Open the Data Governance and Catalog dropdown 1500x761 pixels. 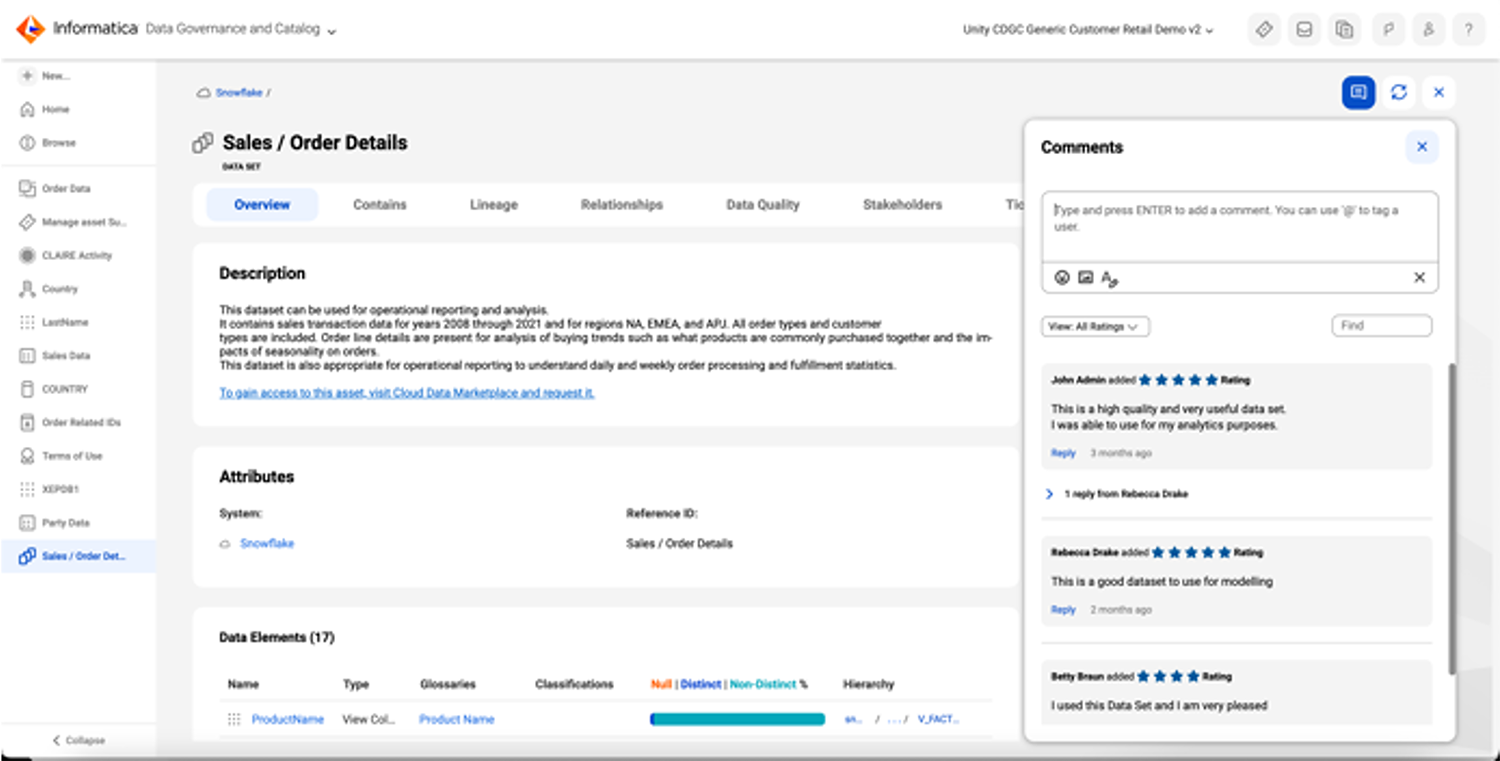tap(240, 30)
